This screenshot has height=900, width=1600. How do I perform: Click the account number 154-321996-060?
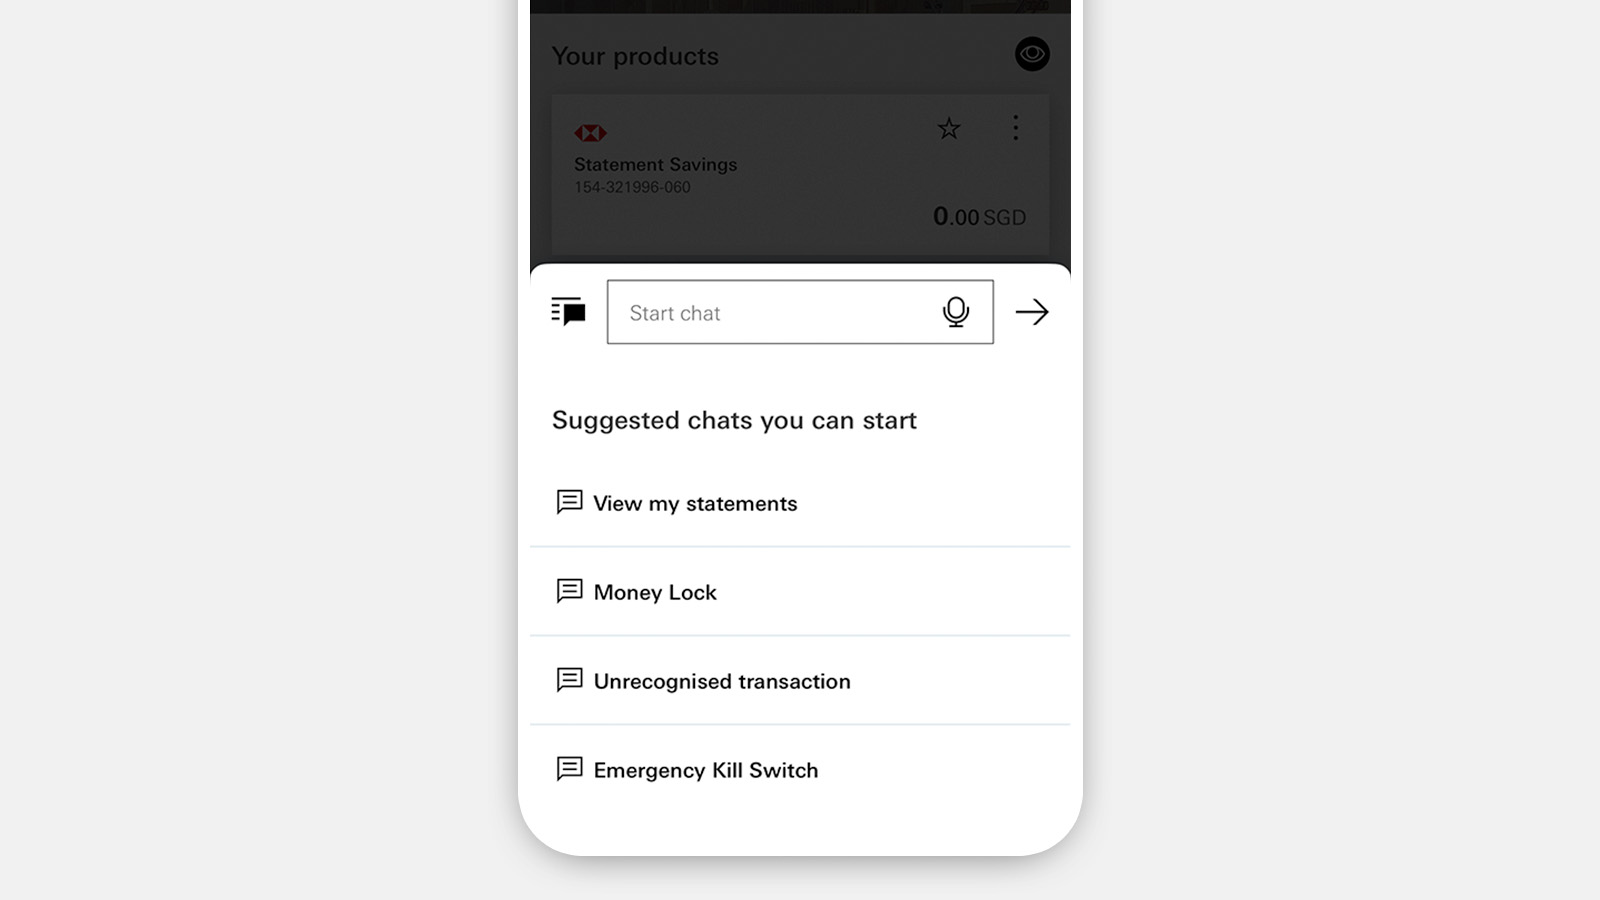632,187
